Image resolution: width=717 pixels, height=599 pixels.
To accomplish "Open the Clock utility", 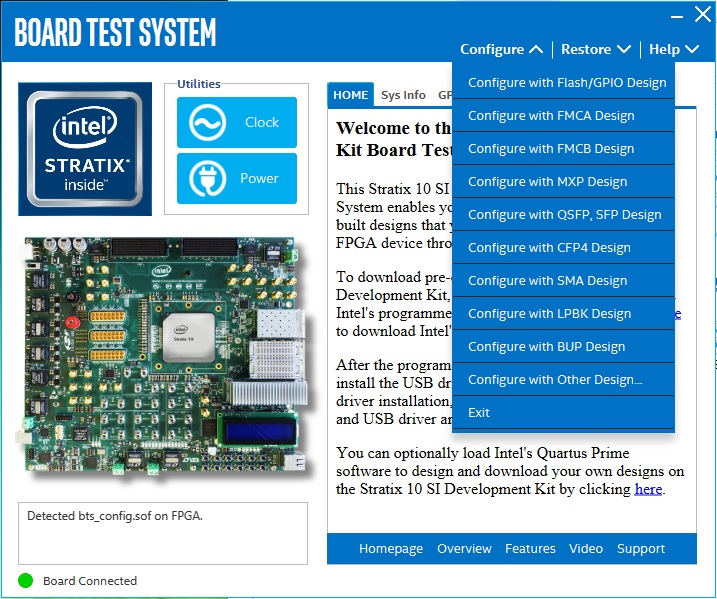I will click(x=237, y=122).
